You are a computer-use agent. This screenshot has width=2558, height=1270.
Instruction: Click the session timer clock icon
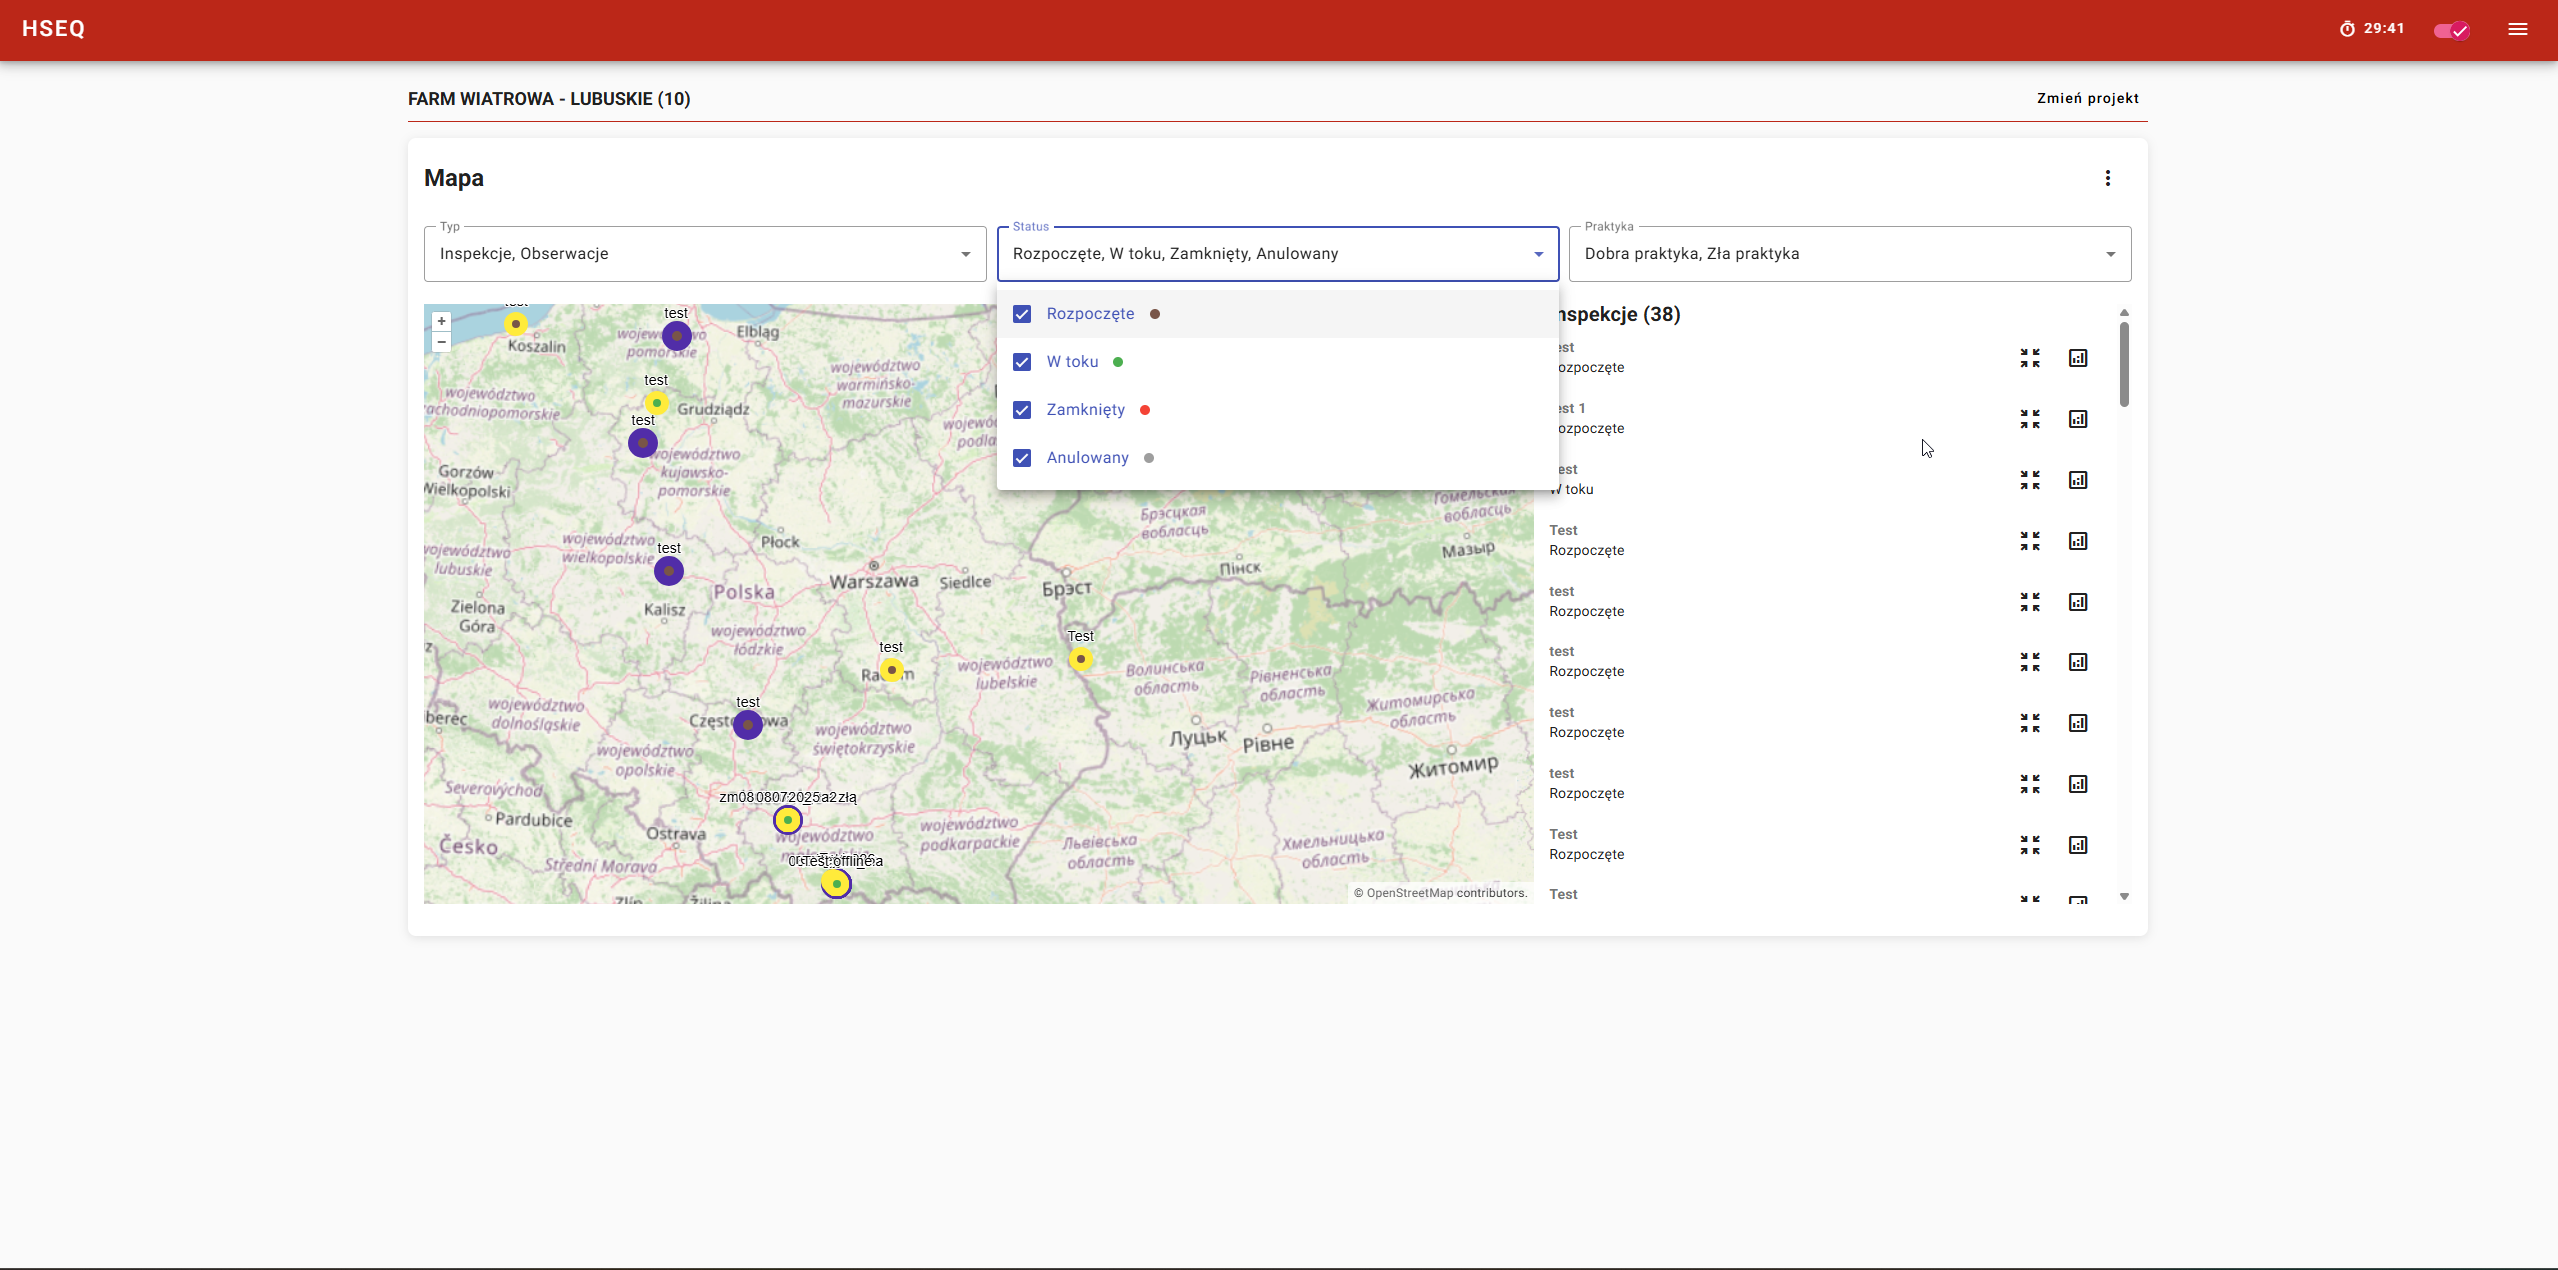pyautogui.click(x=2347, y=29)
